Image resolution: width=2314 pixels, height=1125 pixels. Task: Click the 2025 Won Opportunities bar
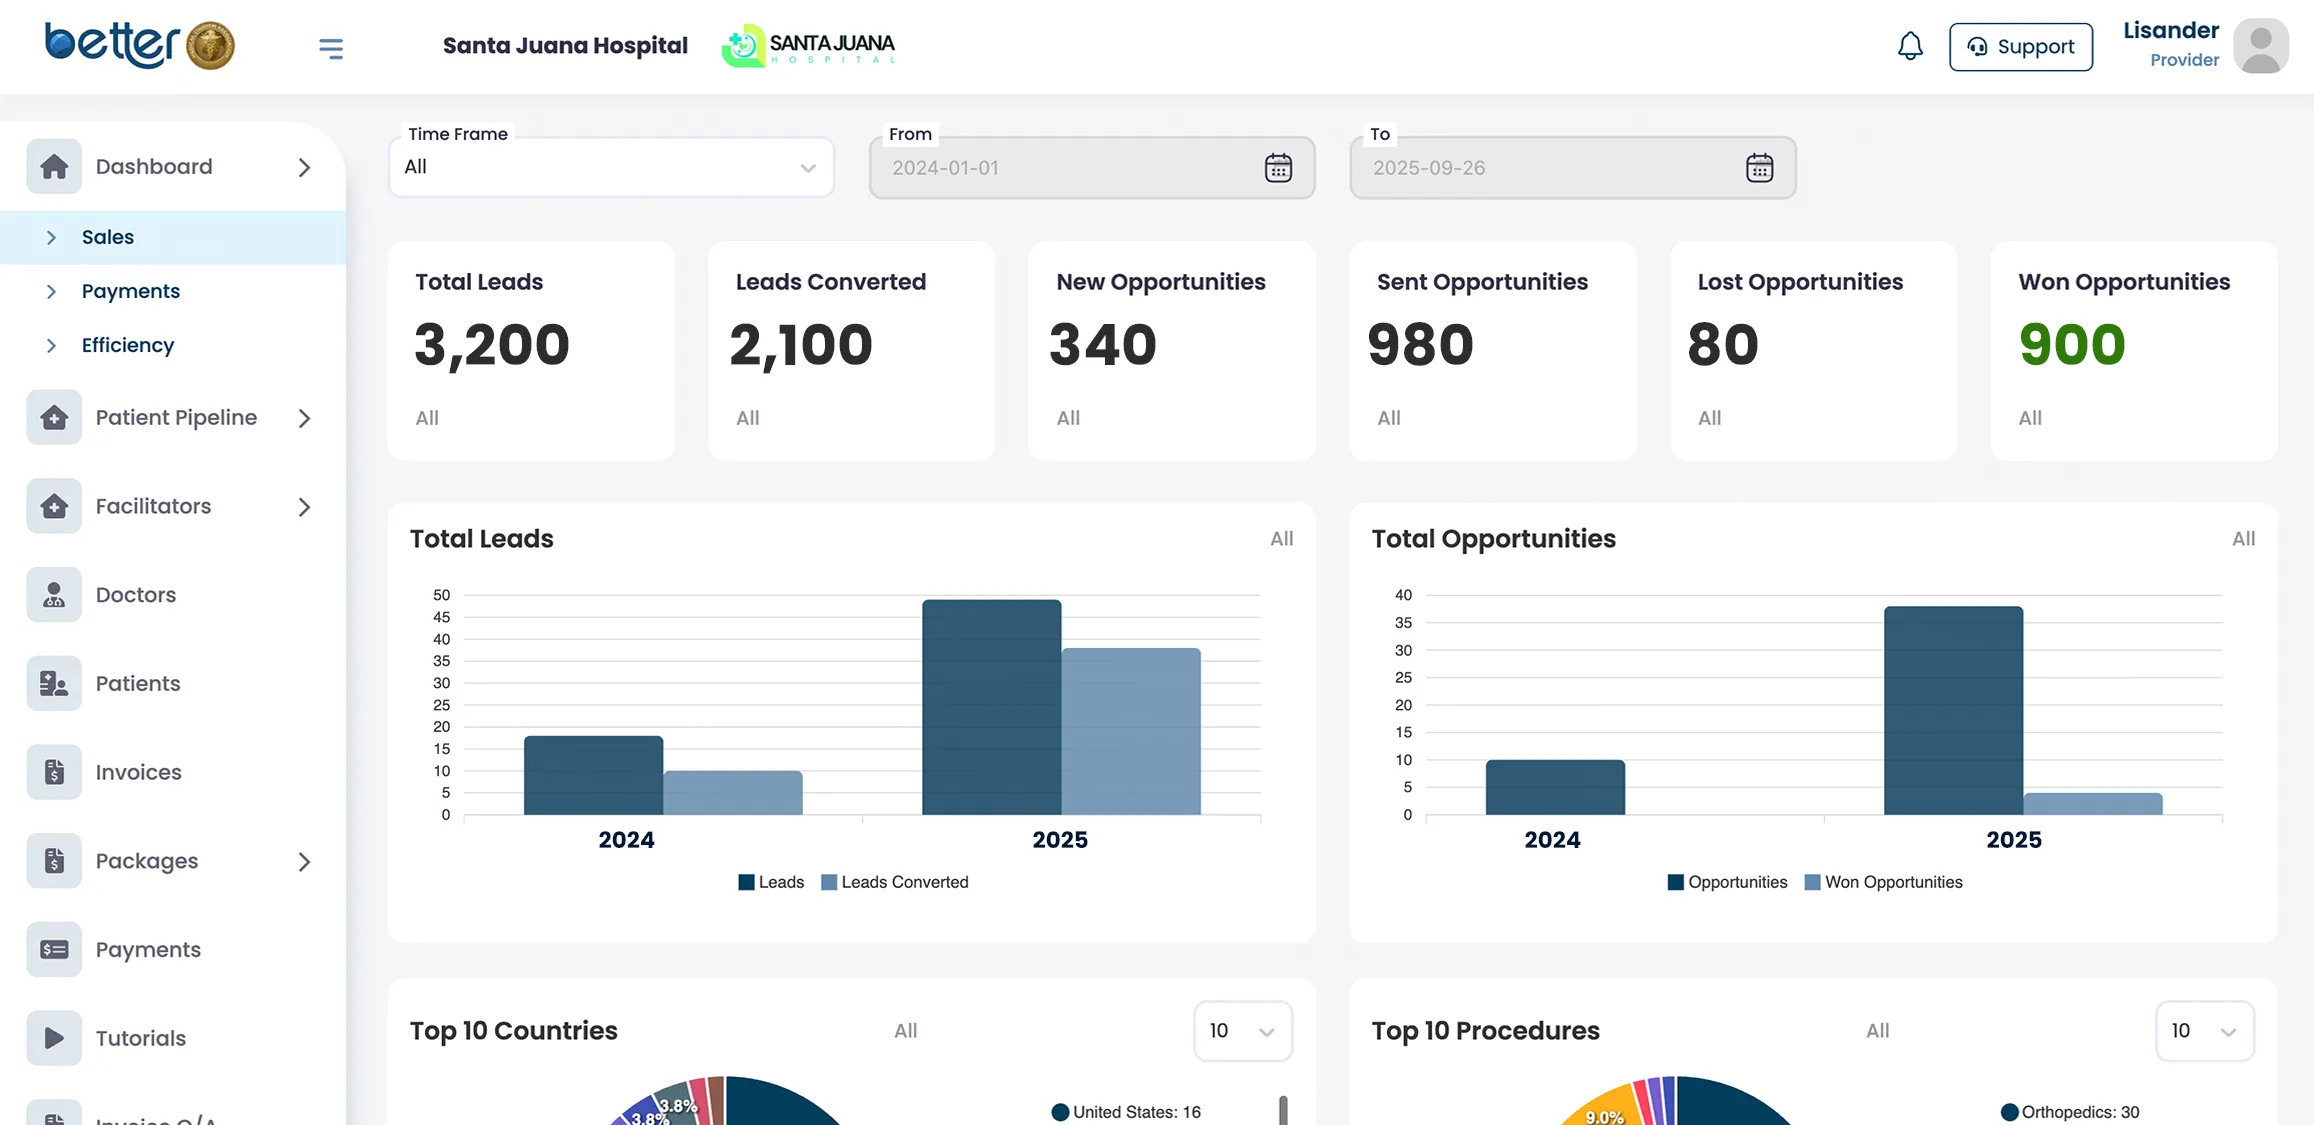(2093, 804)
